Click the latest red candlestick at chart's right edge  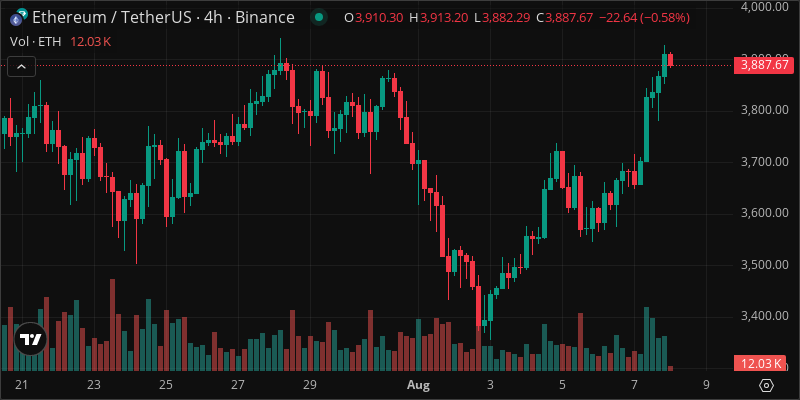click(x=670, y=60)
